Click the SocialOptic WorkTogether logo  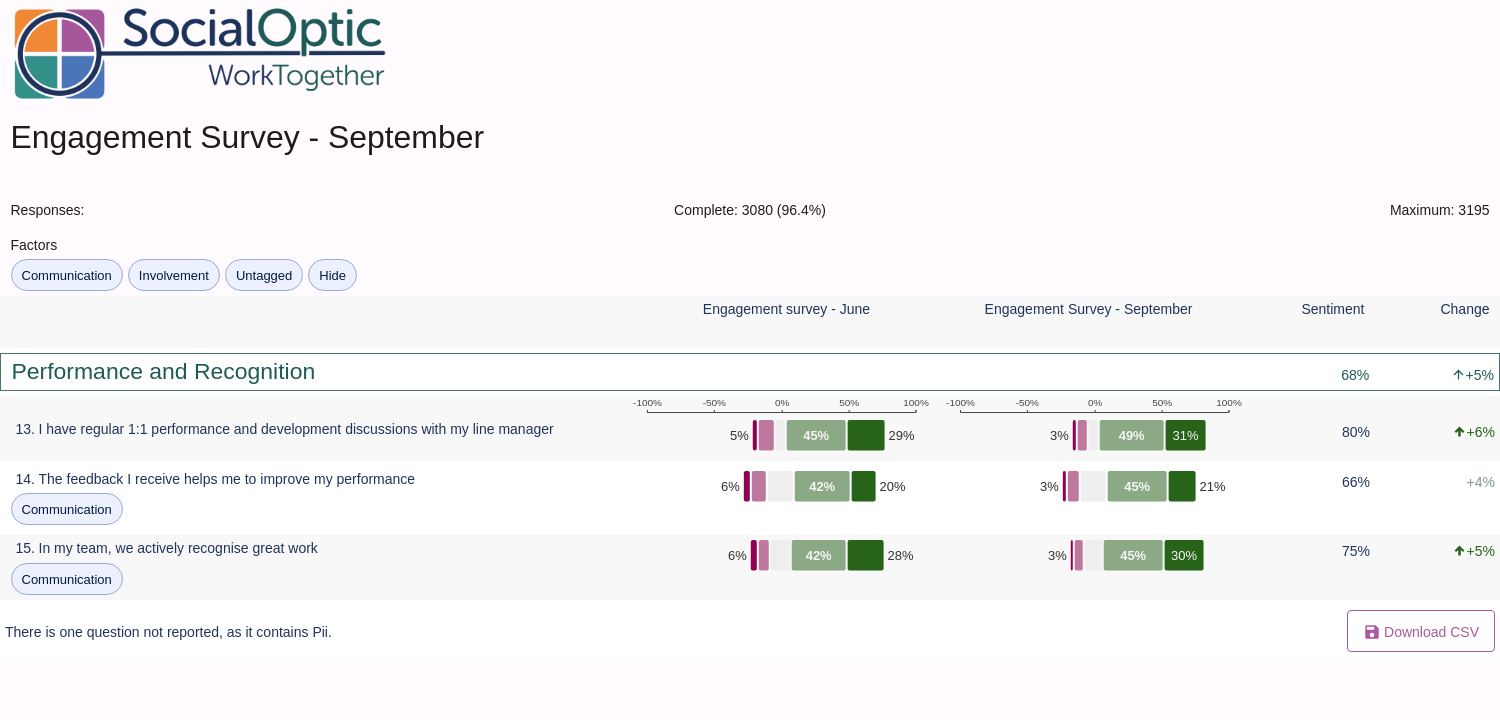click(x=199, y=52)
